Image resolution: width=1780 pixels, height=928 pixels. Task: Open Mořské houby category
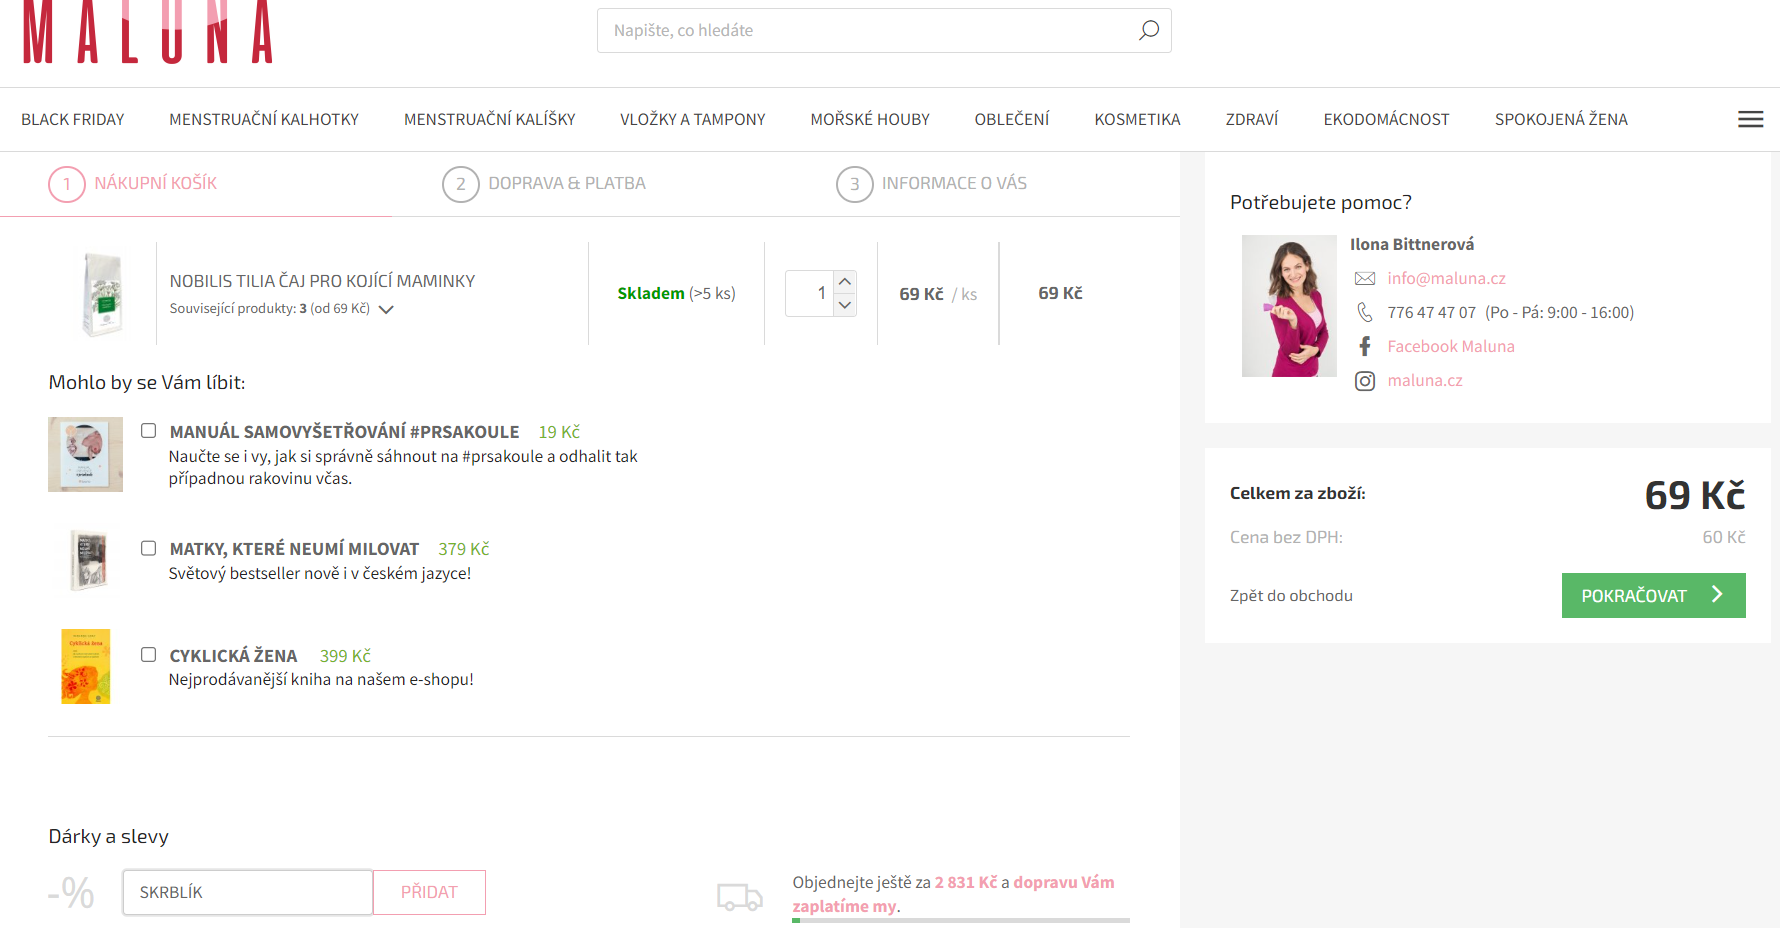click(x=870, y=119)
